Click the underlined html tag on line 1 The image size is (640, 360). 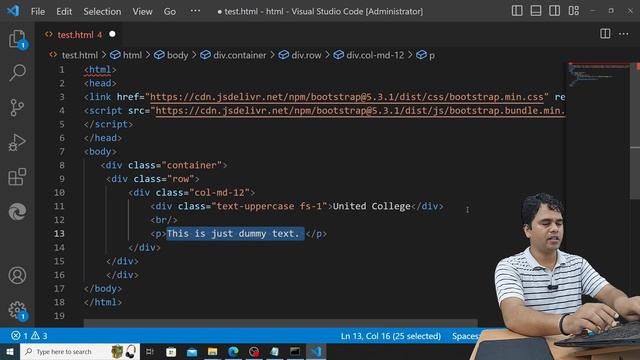(x=100, y=70)
